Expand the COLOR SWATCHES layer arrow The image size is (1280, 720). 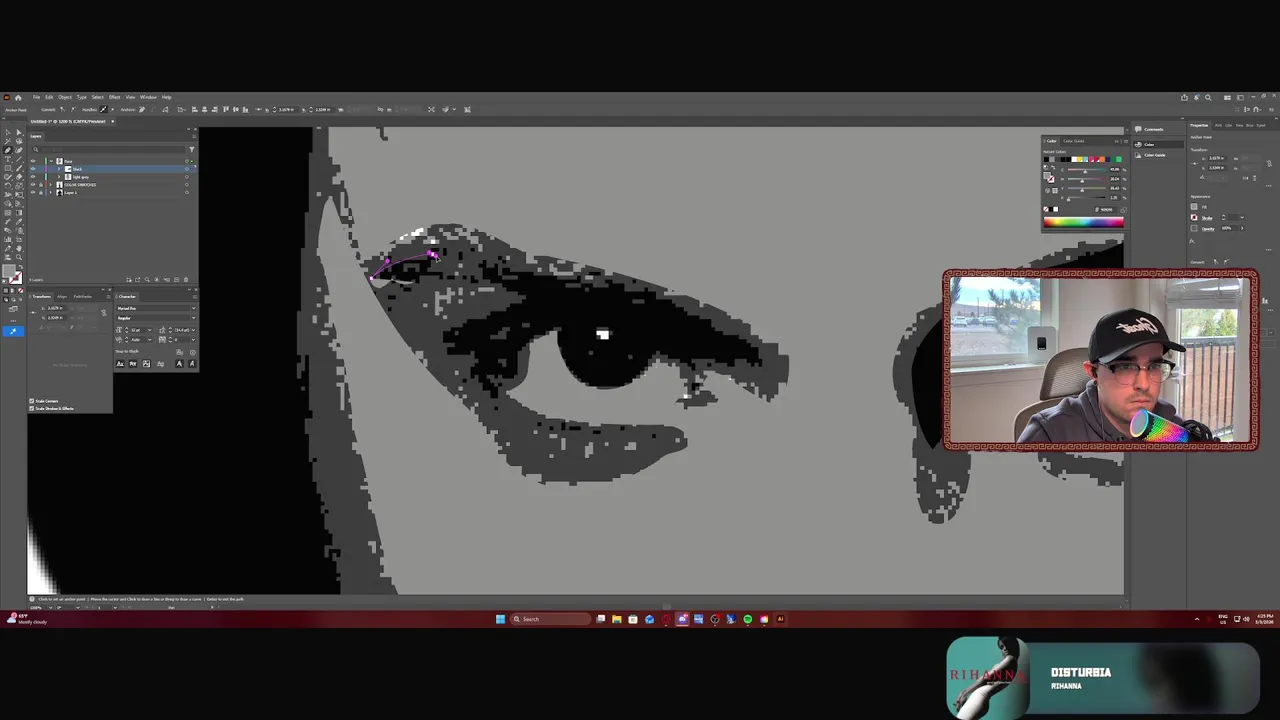click(50, 185)
